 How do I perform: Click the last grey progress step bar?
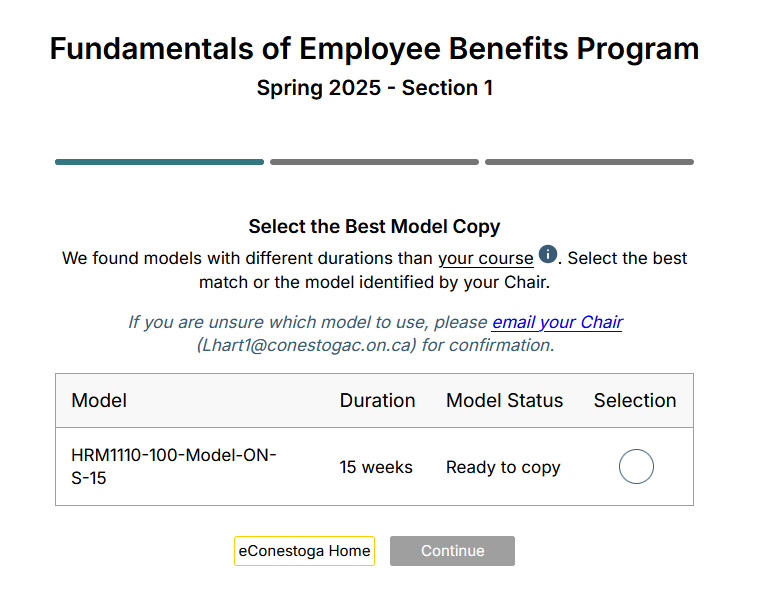(x=589, y=162)
